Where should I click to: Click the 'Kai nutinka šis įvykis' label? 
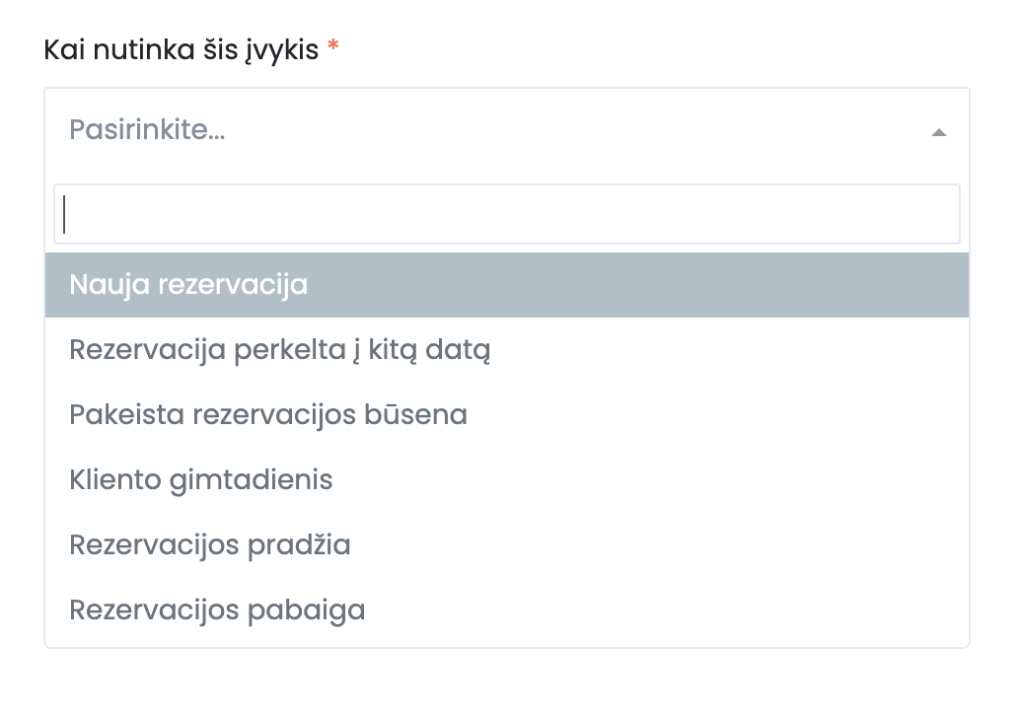click(x=180, y=49)
